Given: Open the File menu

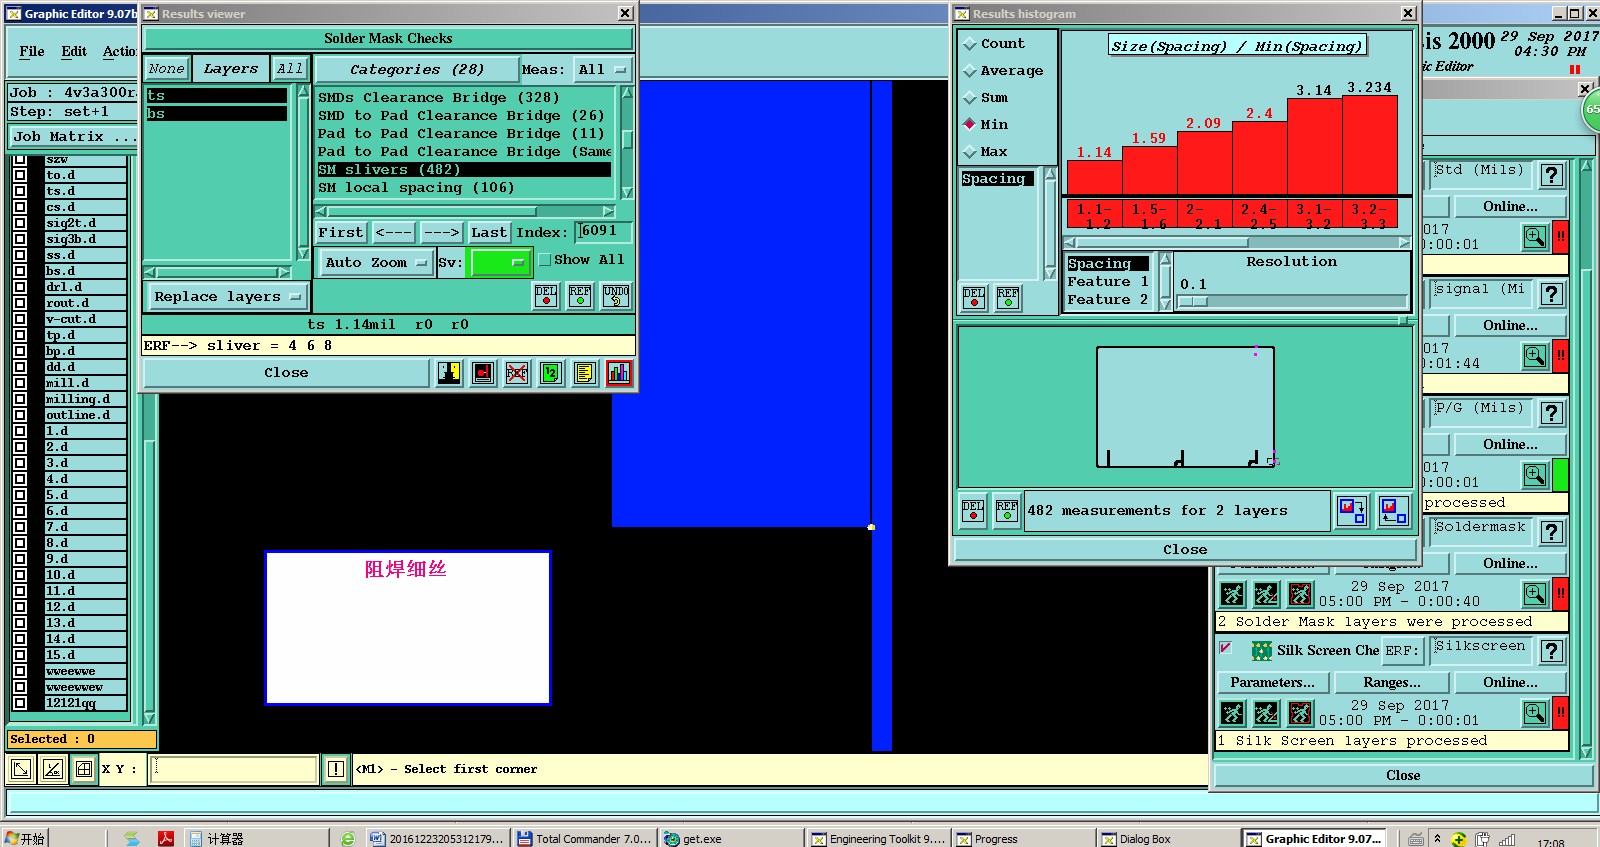Looking at the screenshot, I should 32,51.
